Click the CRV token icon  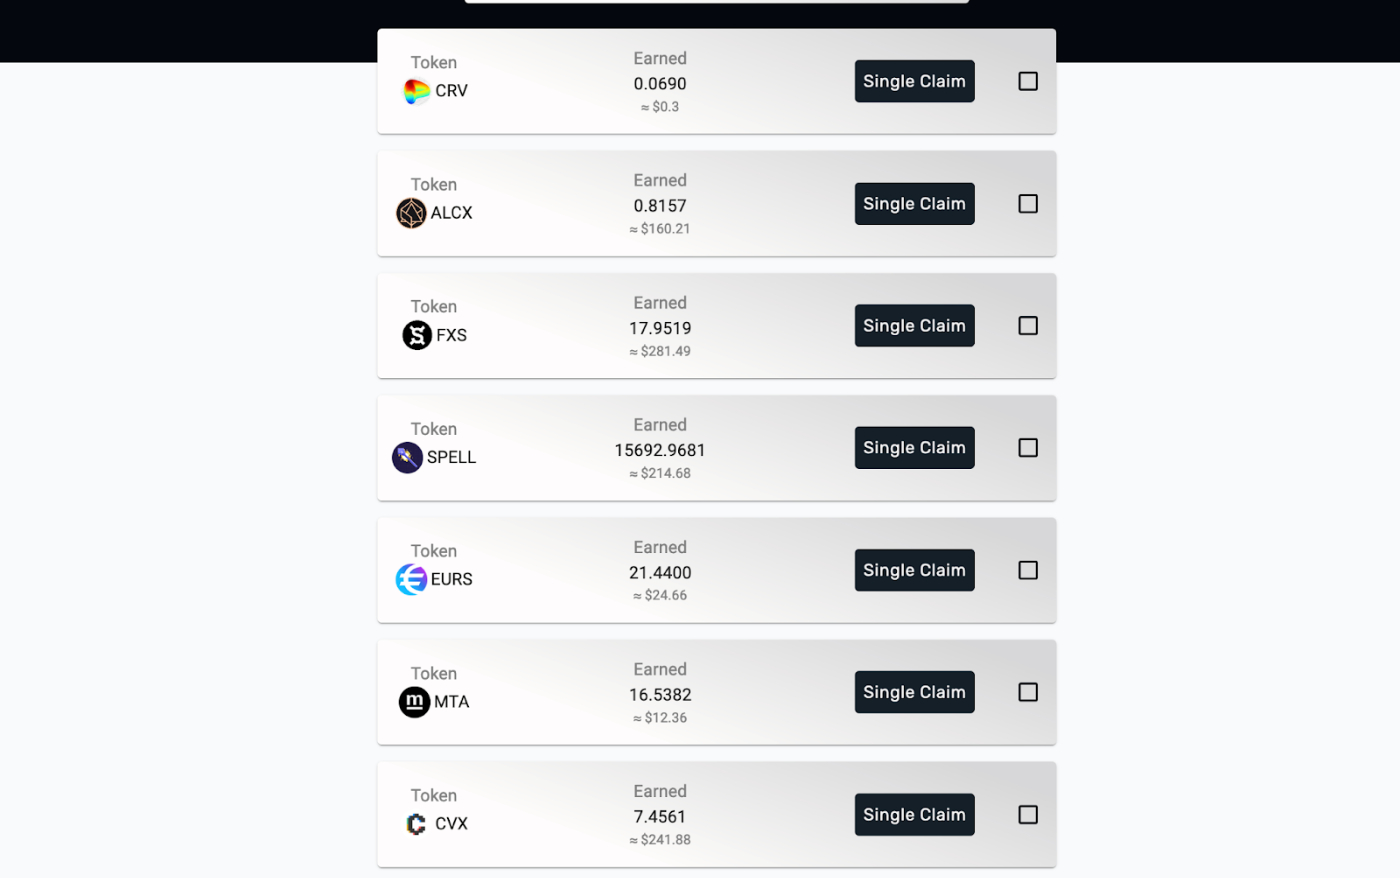coord(416,91)
